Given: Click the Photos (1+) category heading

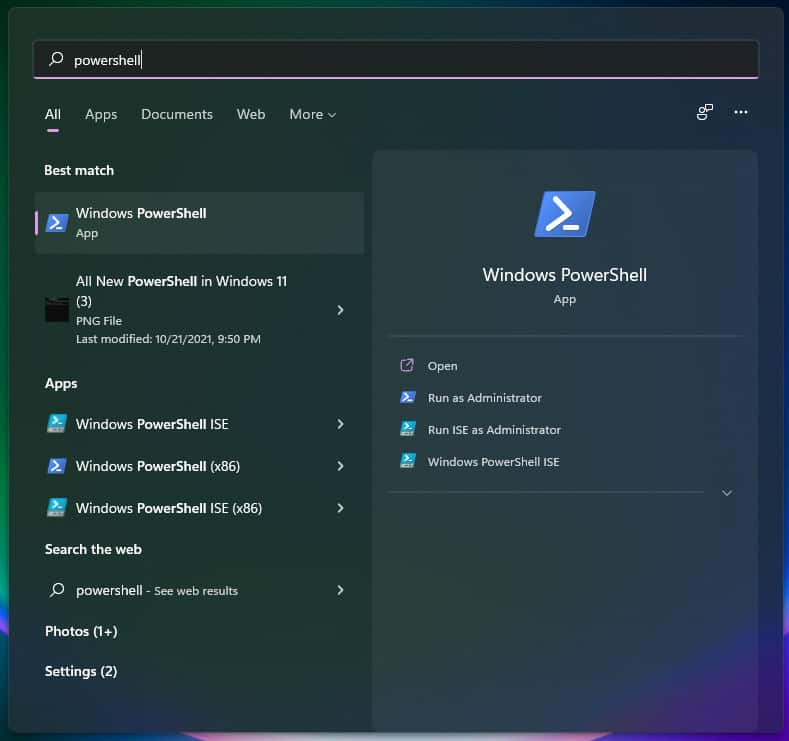Looking at the screenshot, I should [81, 631].
